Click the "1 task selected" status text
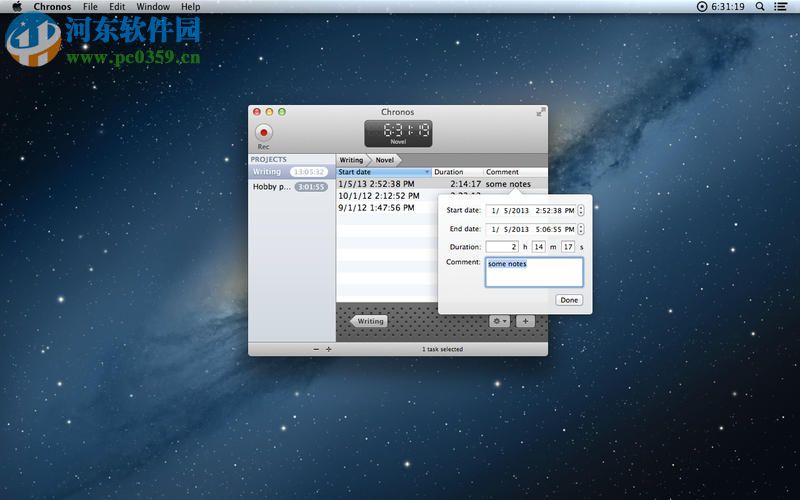 (442, 349)
